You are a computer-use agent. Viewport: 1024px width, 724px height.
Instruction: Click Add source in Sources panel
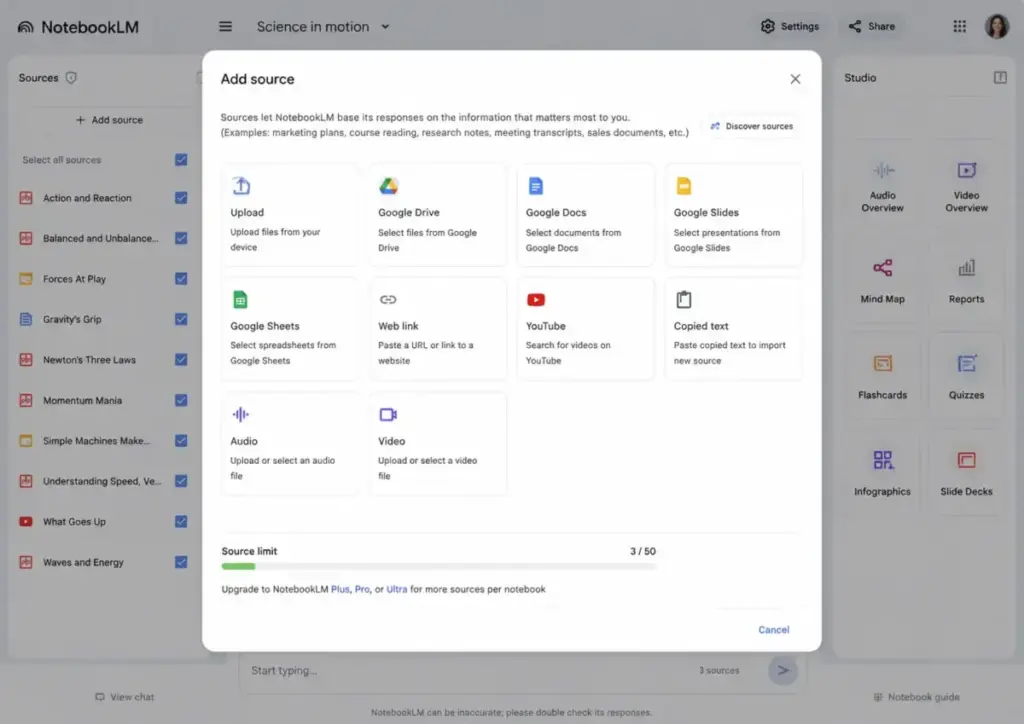click(109, 120)
